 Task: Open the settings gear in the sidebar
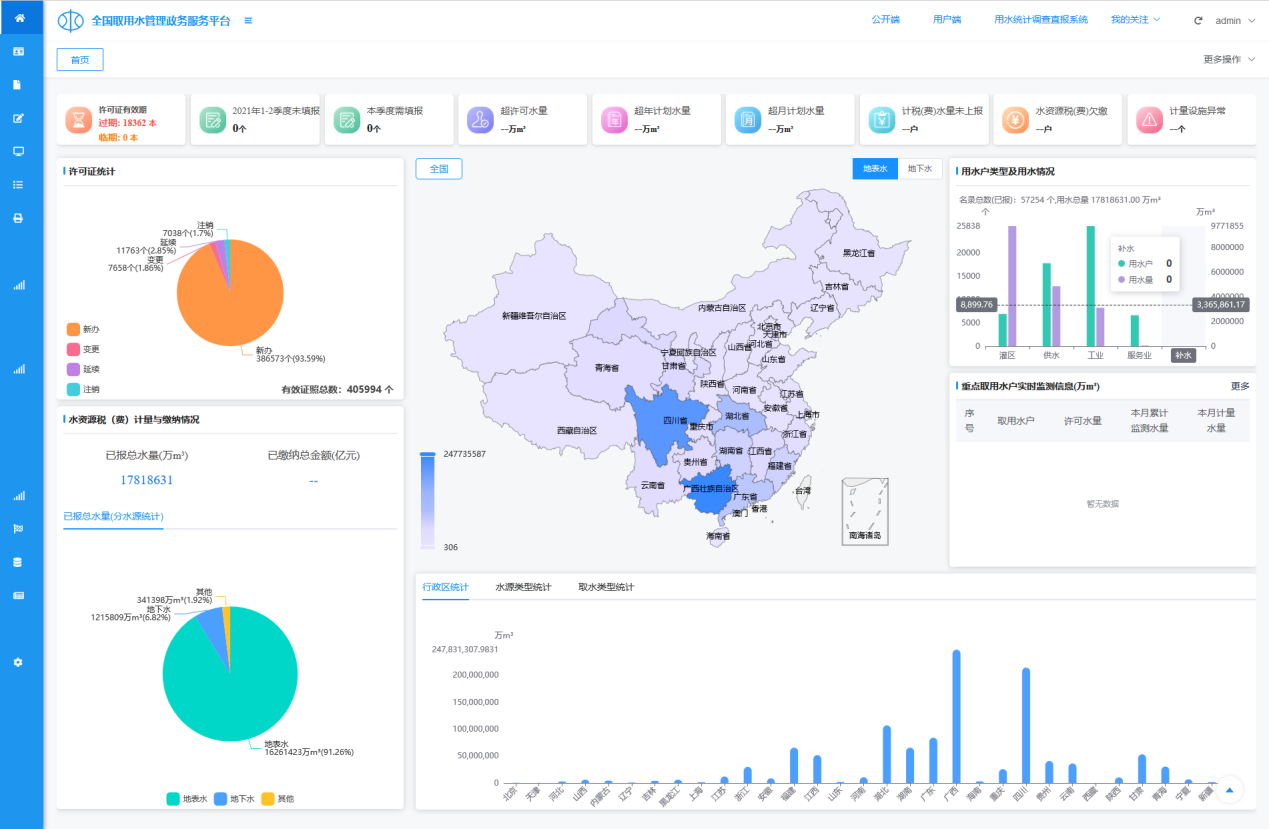[18, 662]
